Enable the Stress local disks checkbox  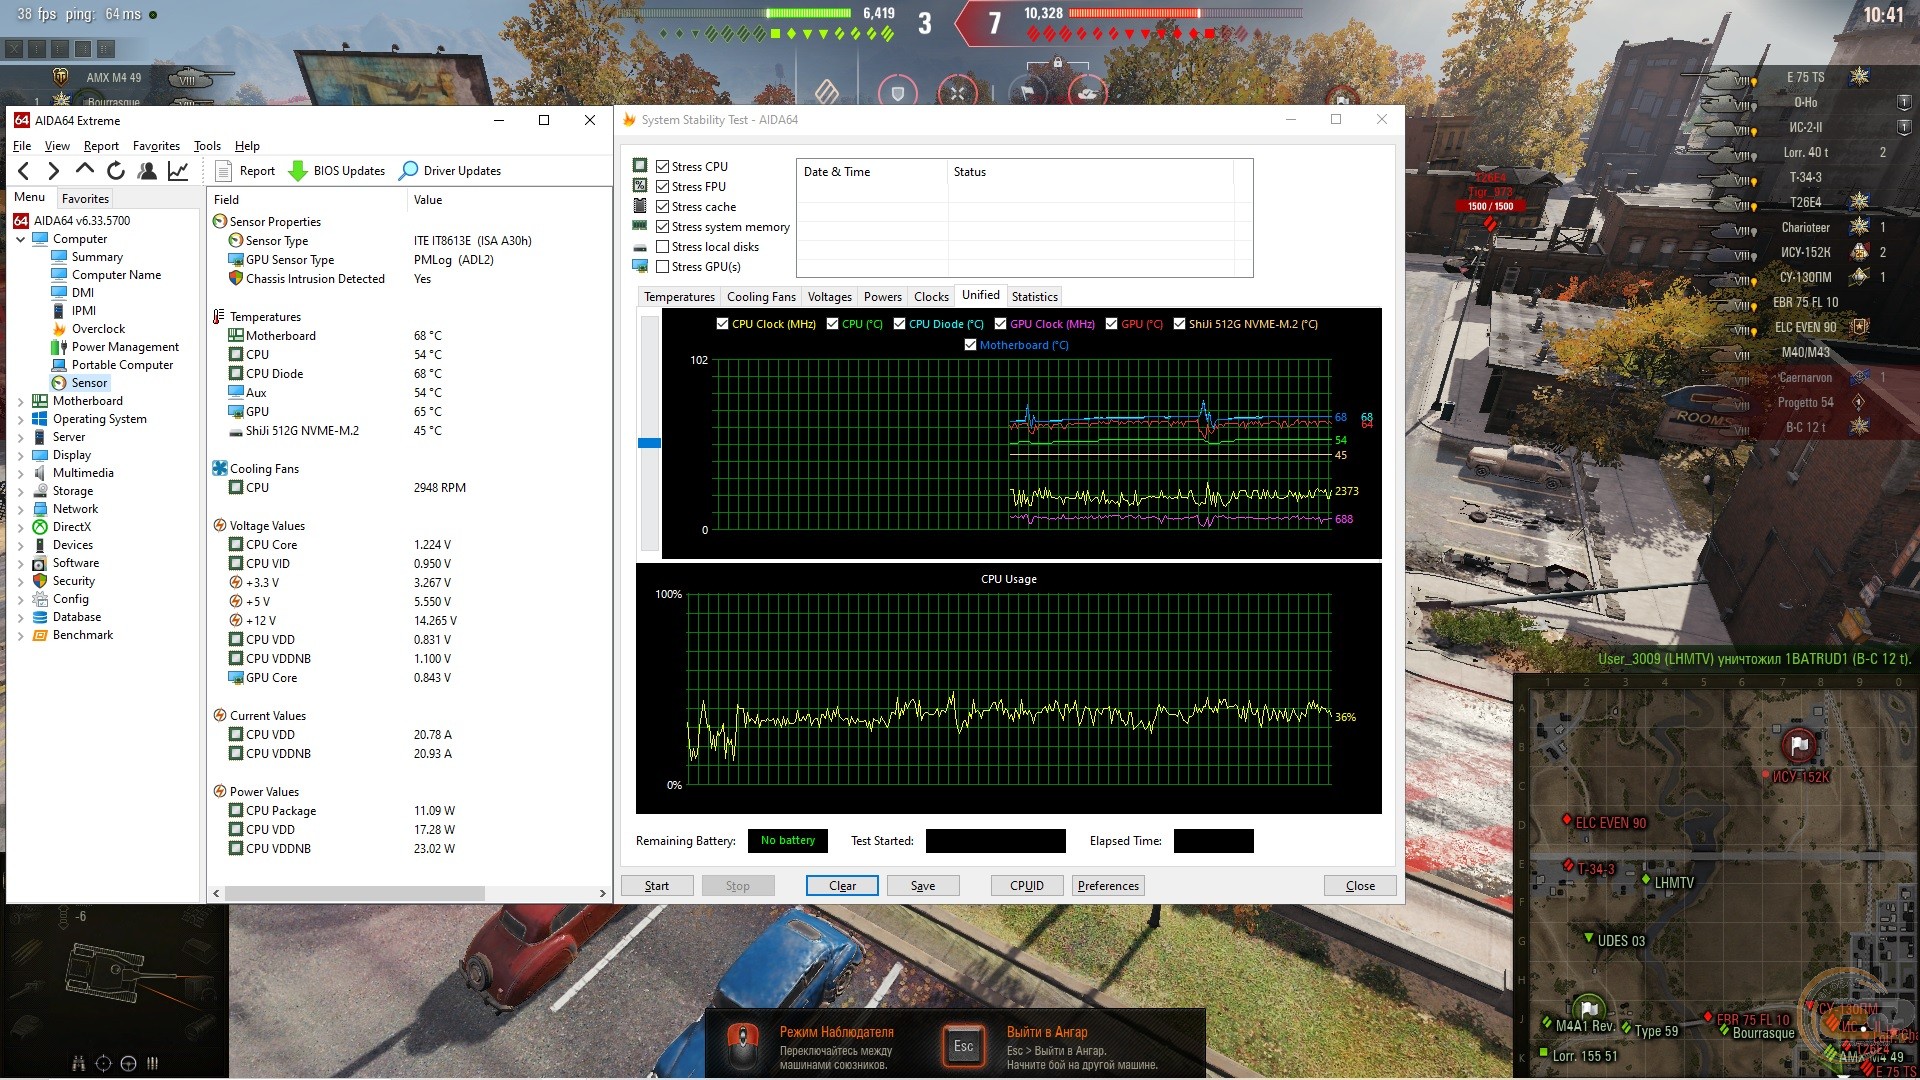click(662, 247)
